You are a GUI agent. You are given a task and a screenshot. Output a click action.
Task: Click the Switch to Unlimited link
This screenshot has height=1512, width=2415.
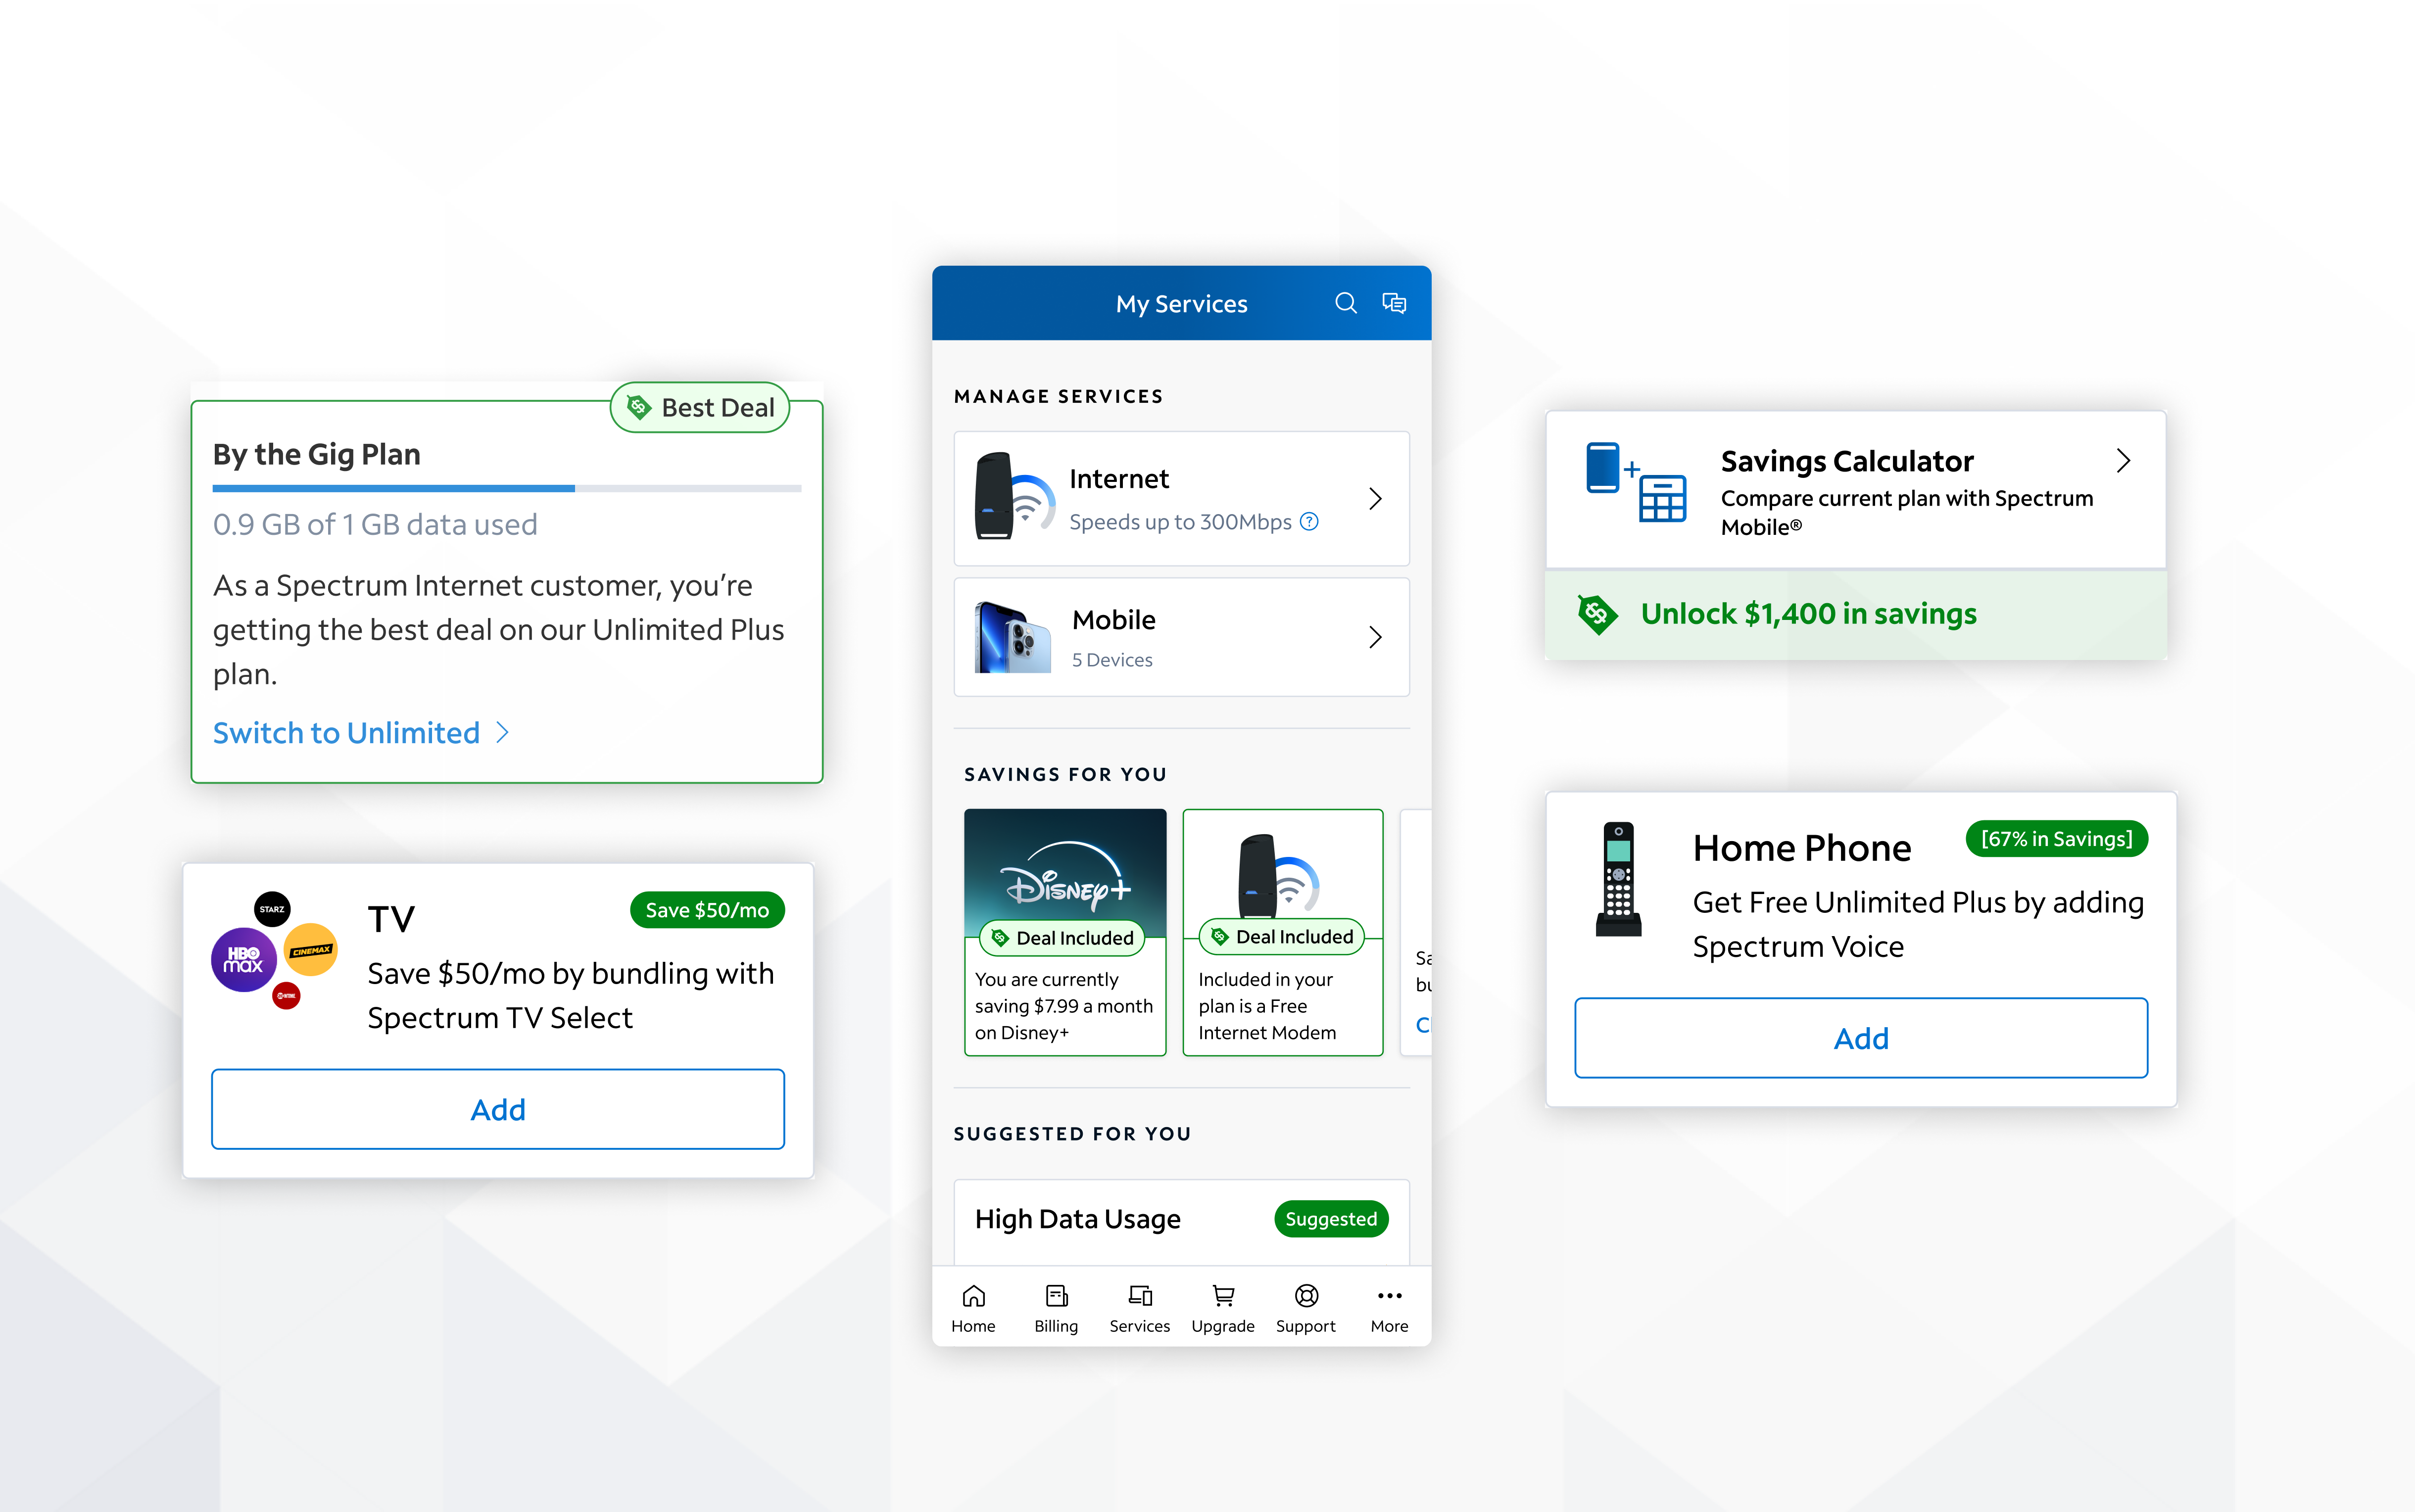(x=346, y=733)
